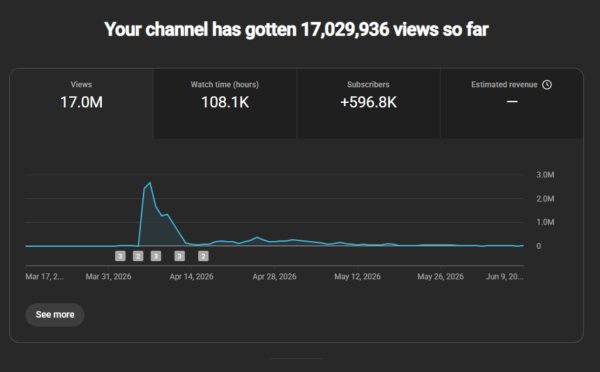Click the 17,029,936 views headline

(x=297, y=29)
